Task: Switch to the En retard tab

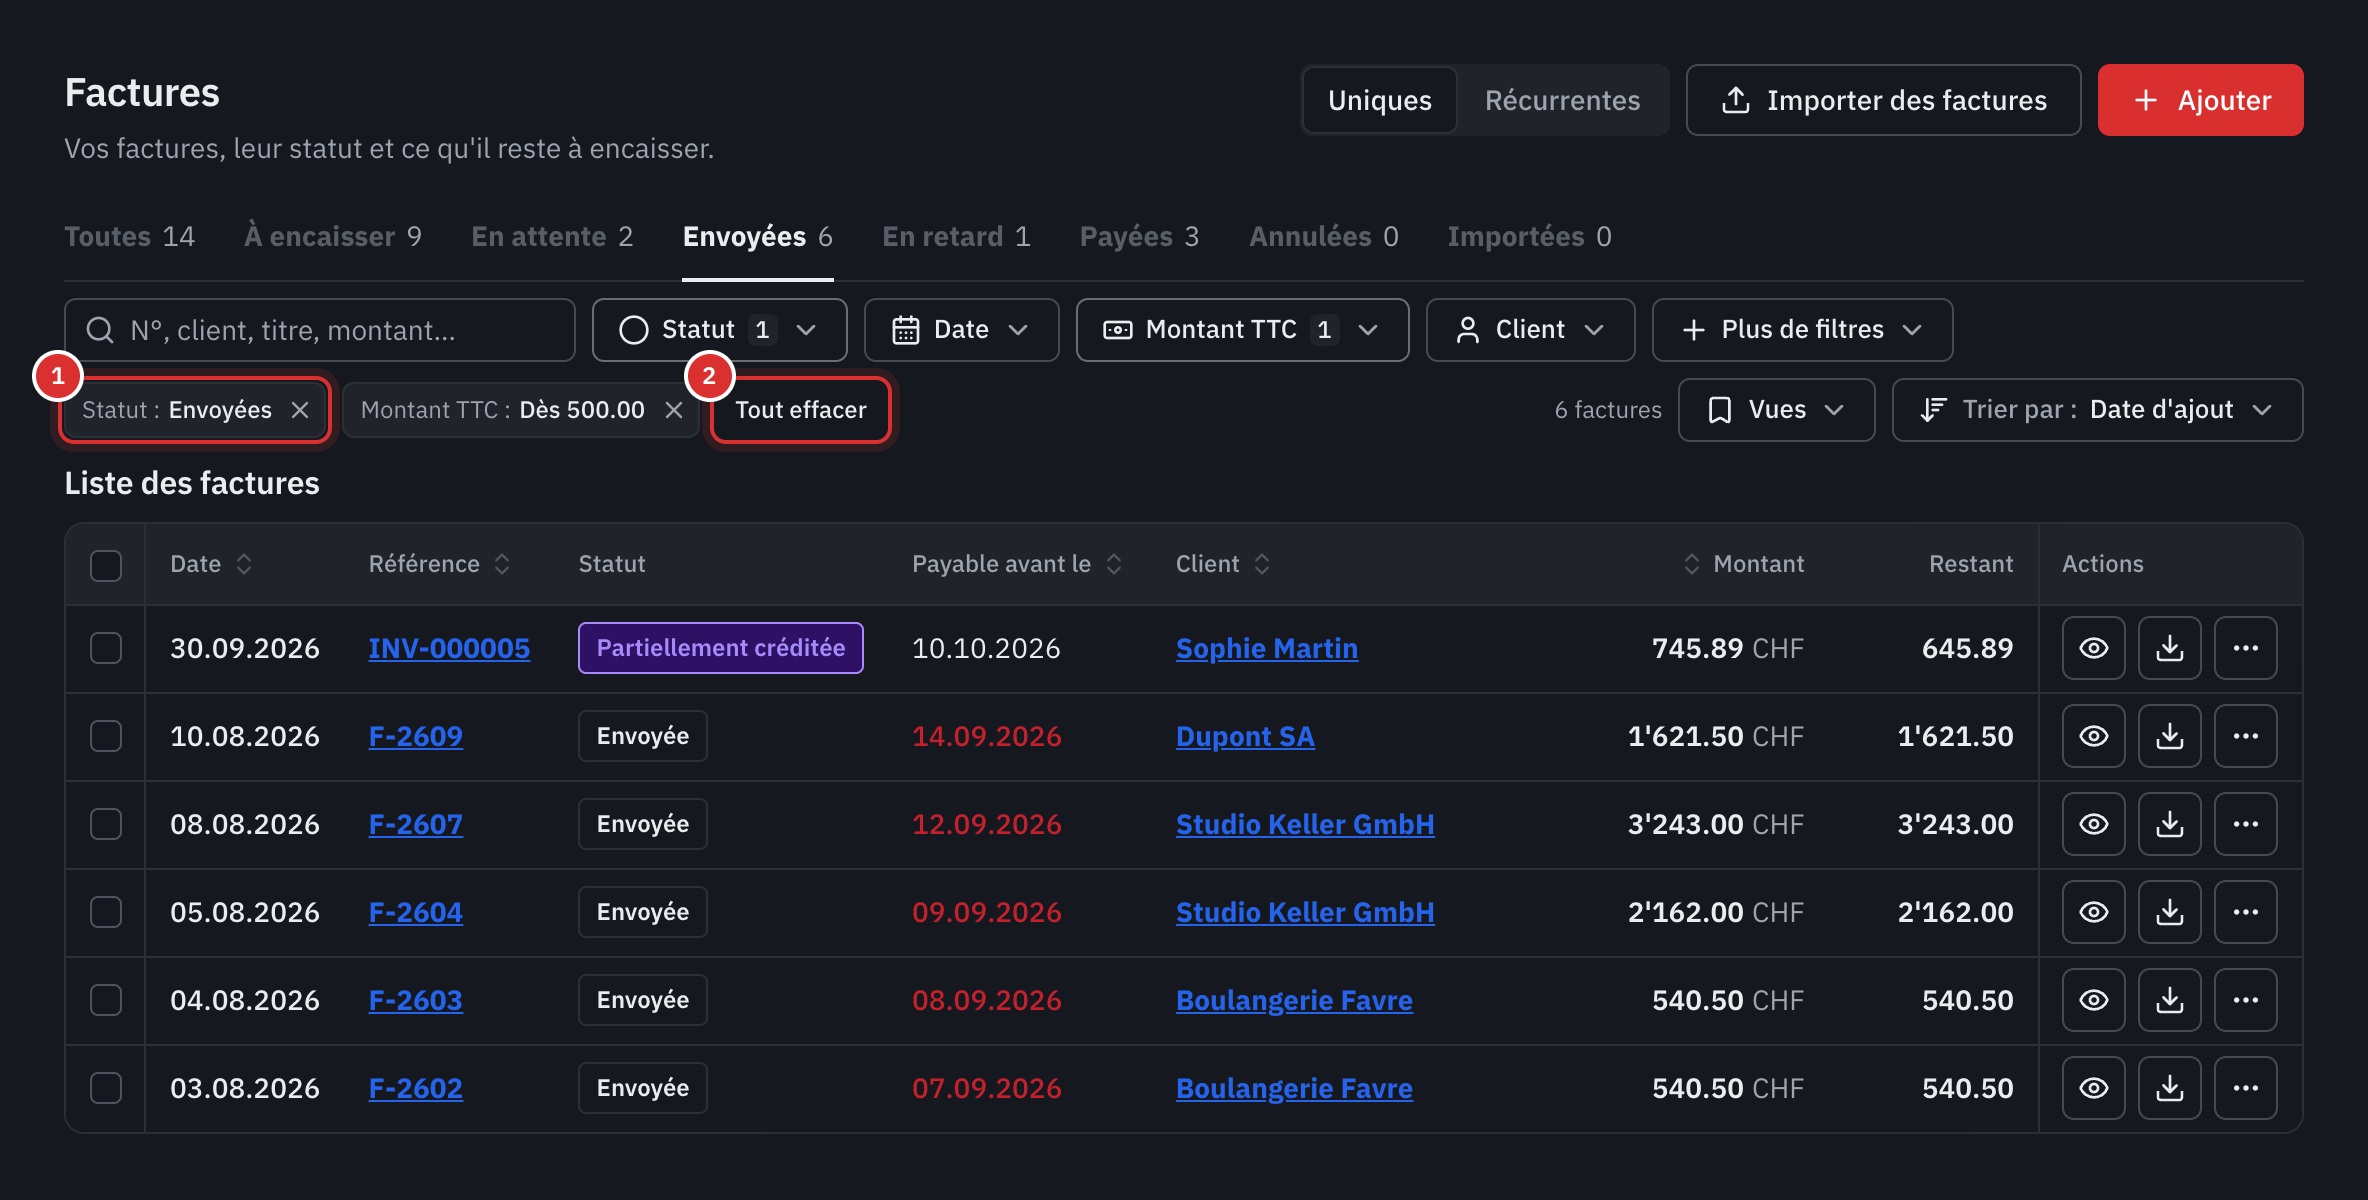Action: 956,236
